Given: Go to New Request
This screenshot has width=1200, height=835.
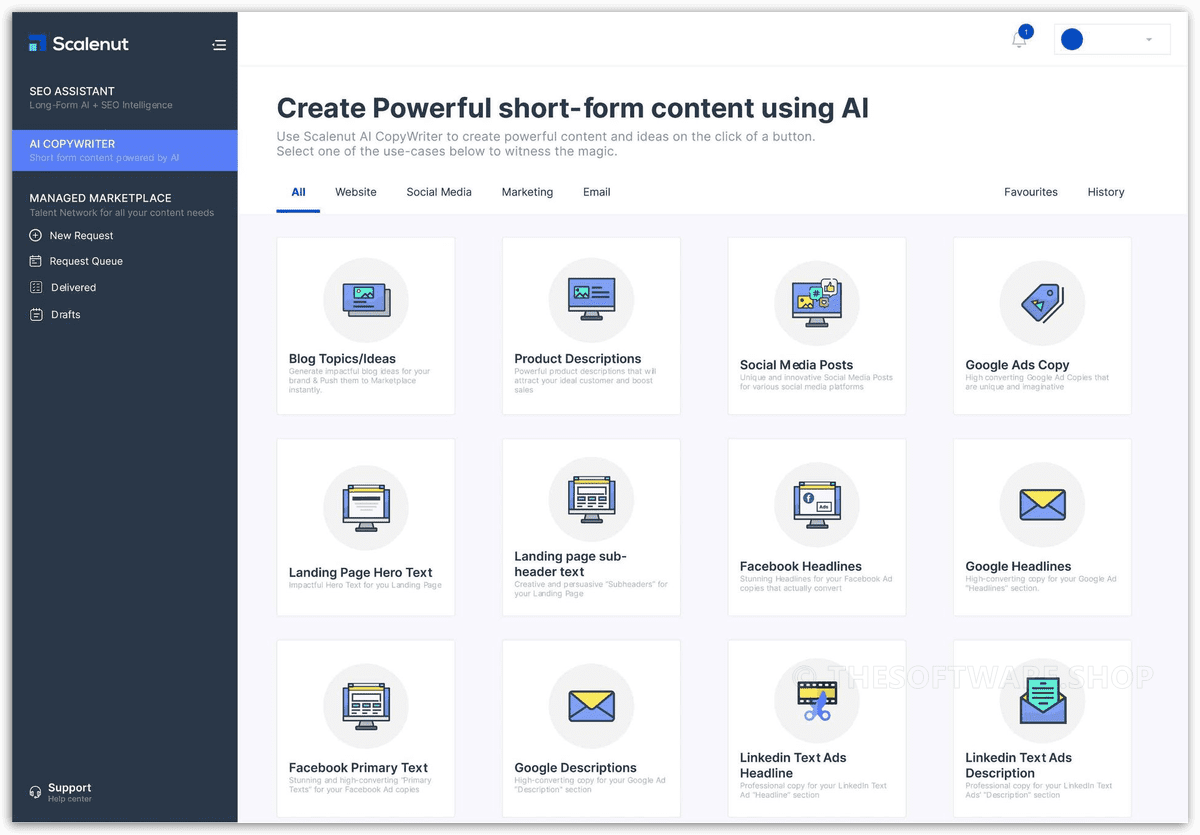Looking at the screenshot, I should [x=81, y=236].
